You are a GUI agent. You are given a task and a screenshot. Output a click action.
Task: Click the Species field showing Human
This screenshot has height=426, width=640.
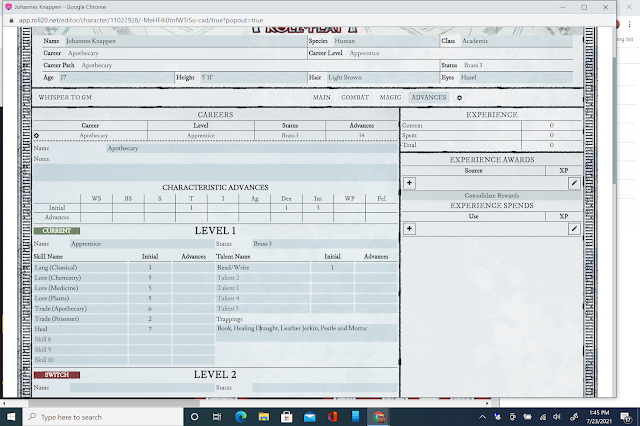pyautogui.click(x=386, y=41)
